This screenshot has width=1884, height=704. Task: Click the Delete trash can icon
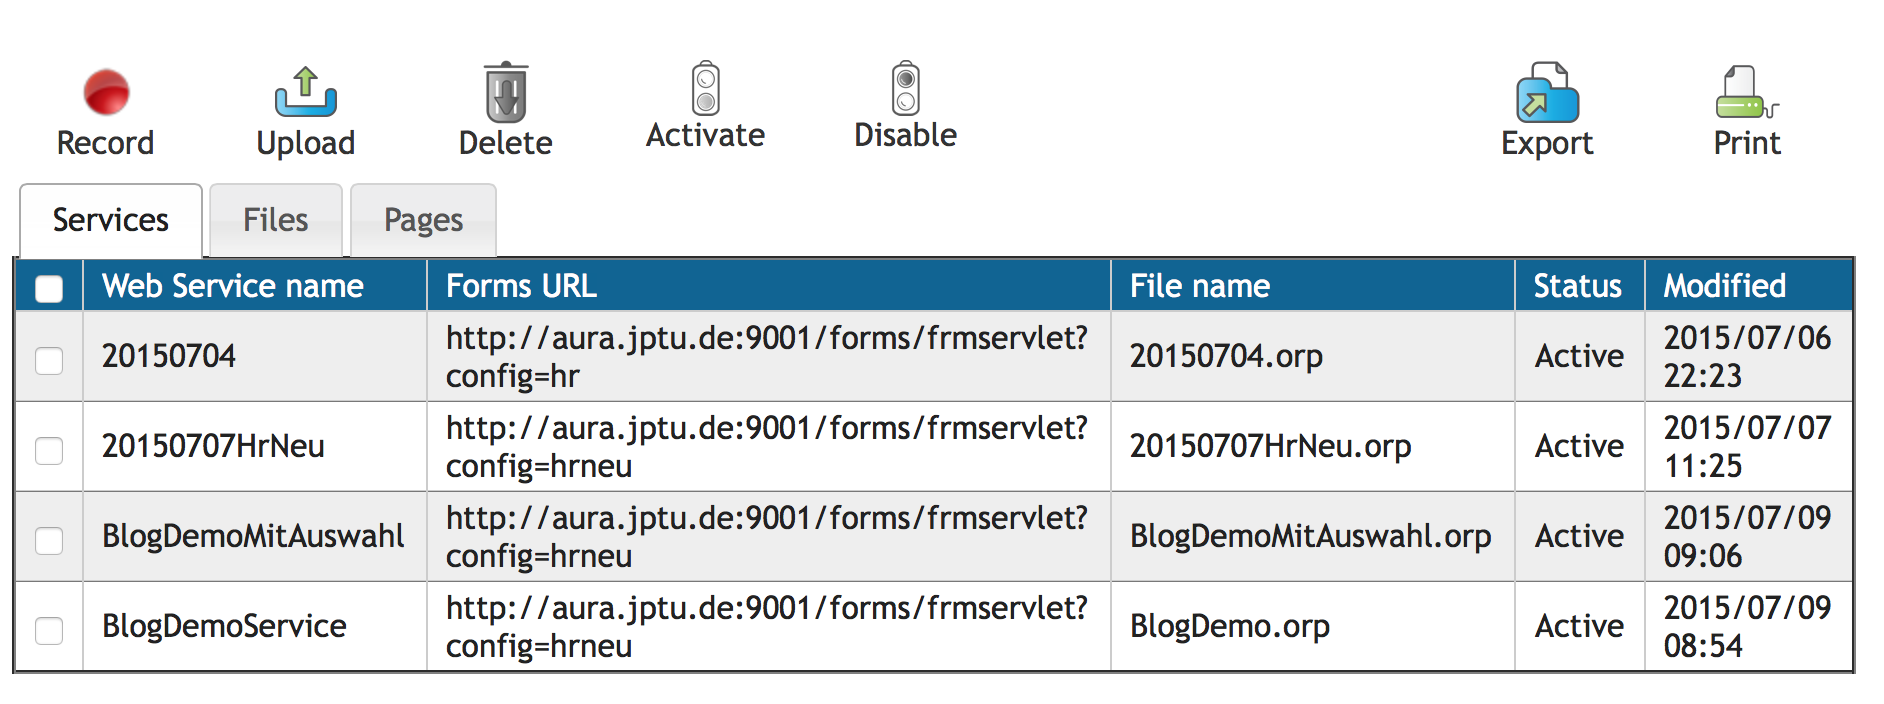point(506,93)
